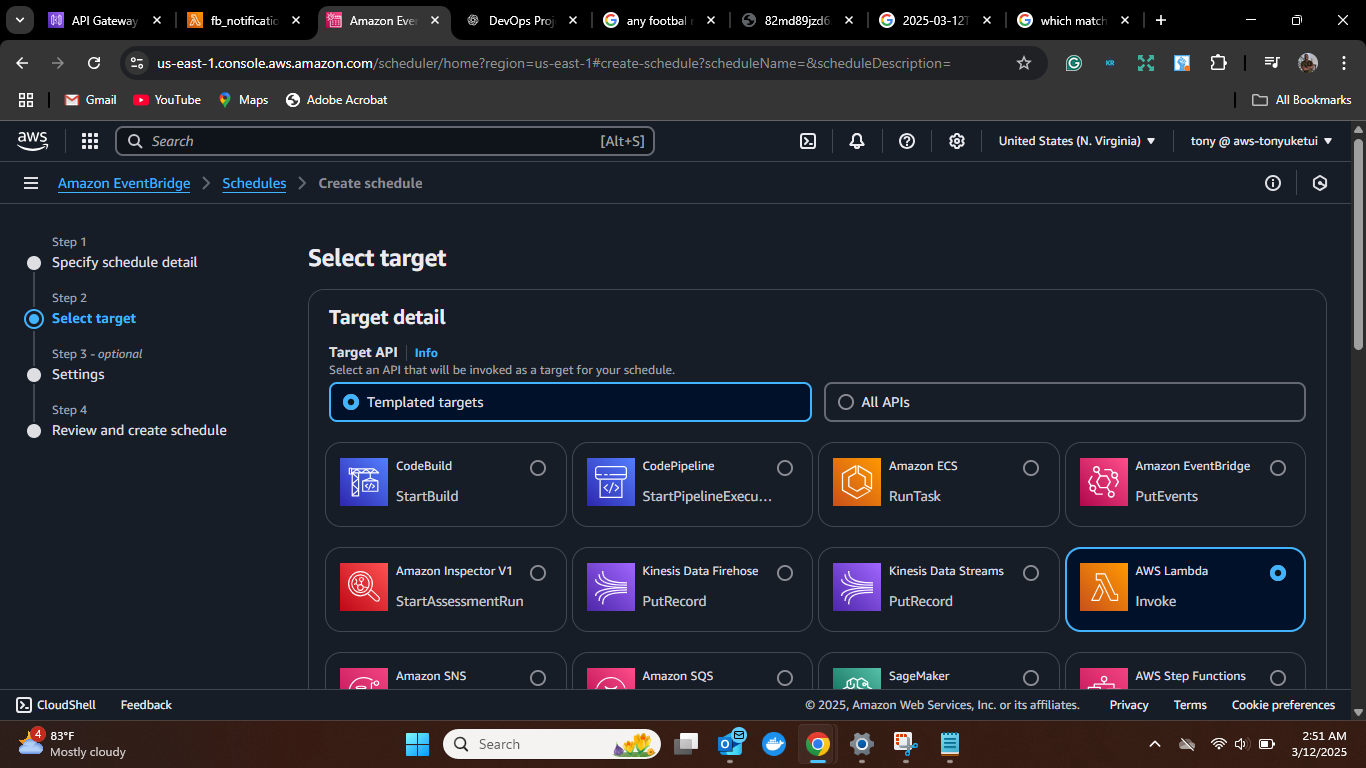Open the AWS notifications bell
The width and height of the screenshot is (1366, 768).
click(x=857, y=141)
